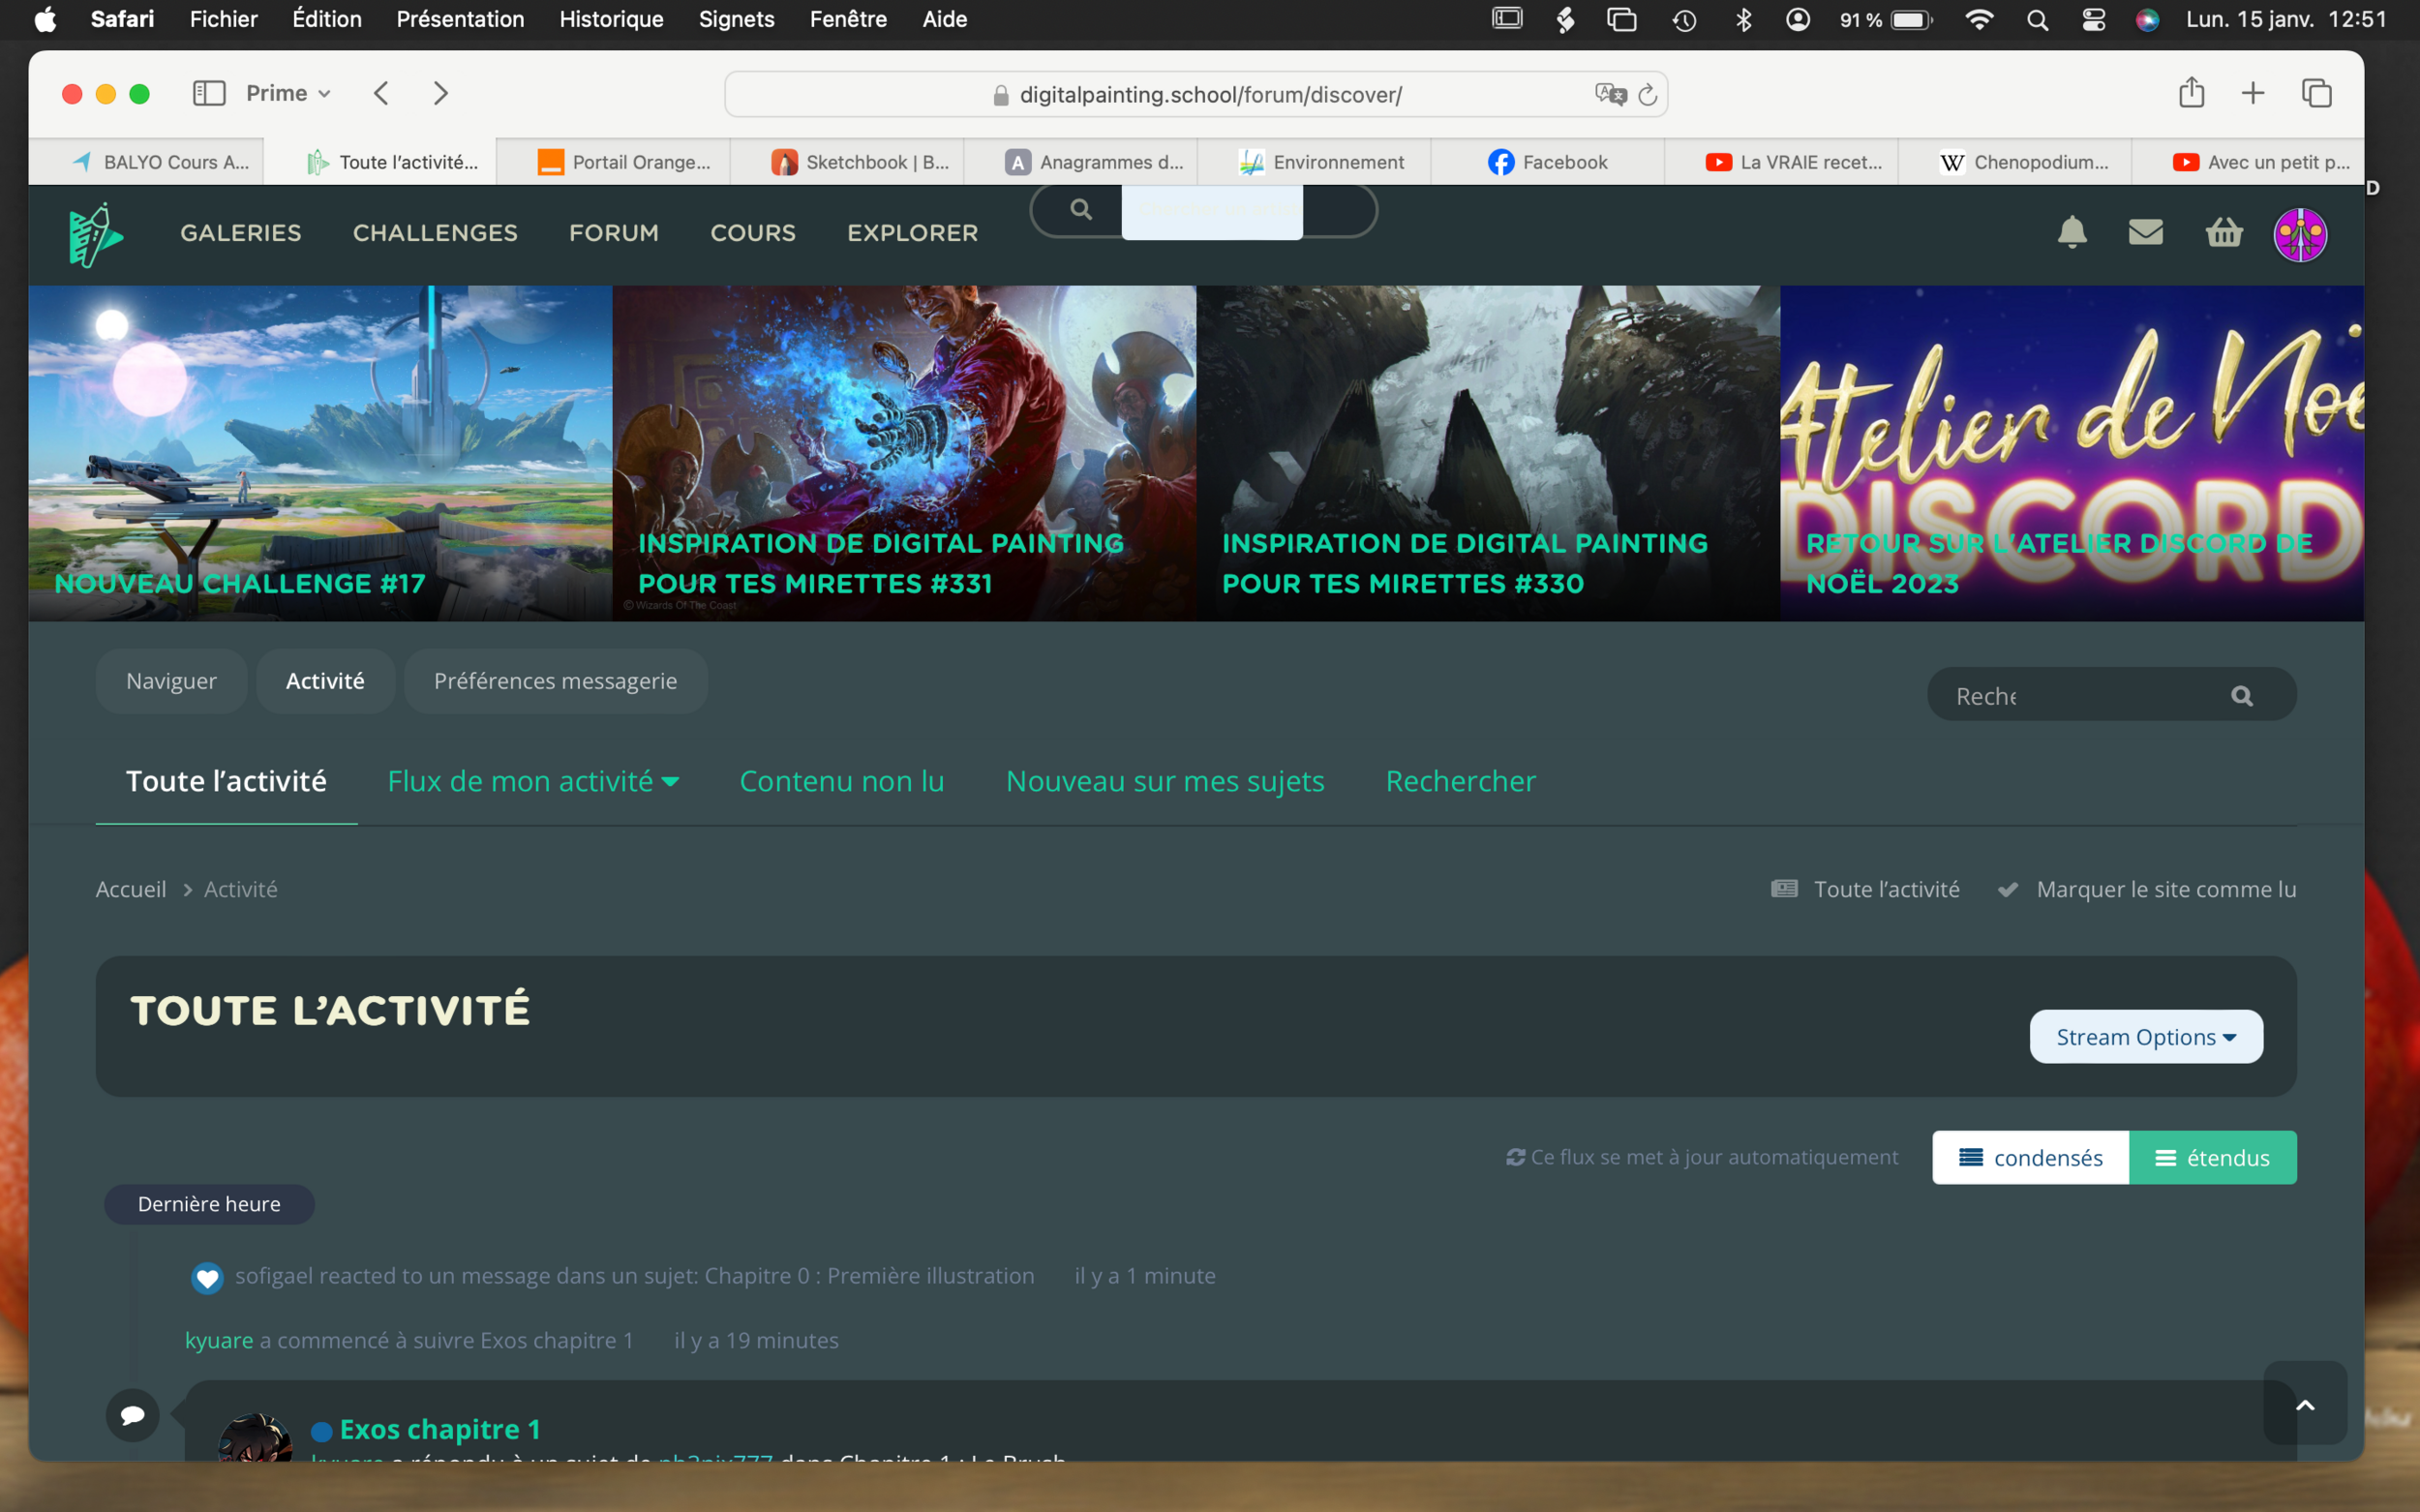Open the Contenu non lu tab
The height and width of the screenshot is (1512, 2420).
click(841, 781)
